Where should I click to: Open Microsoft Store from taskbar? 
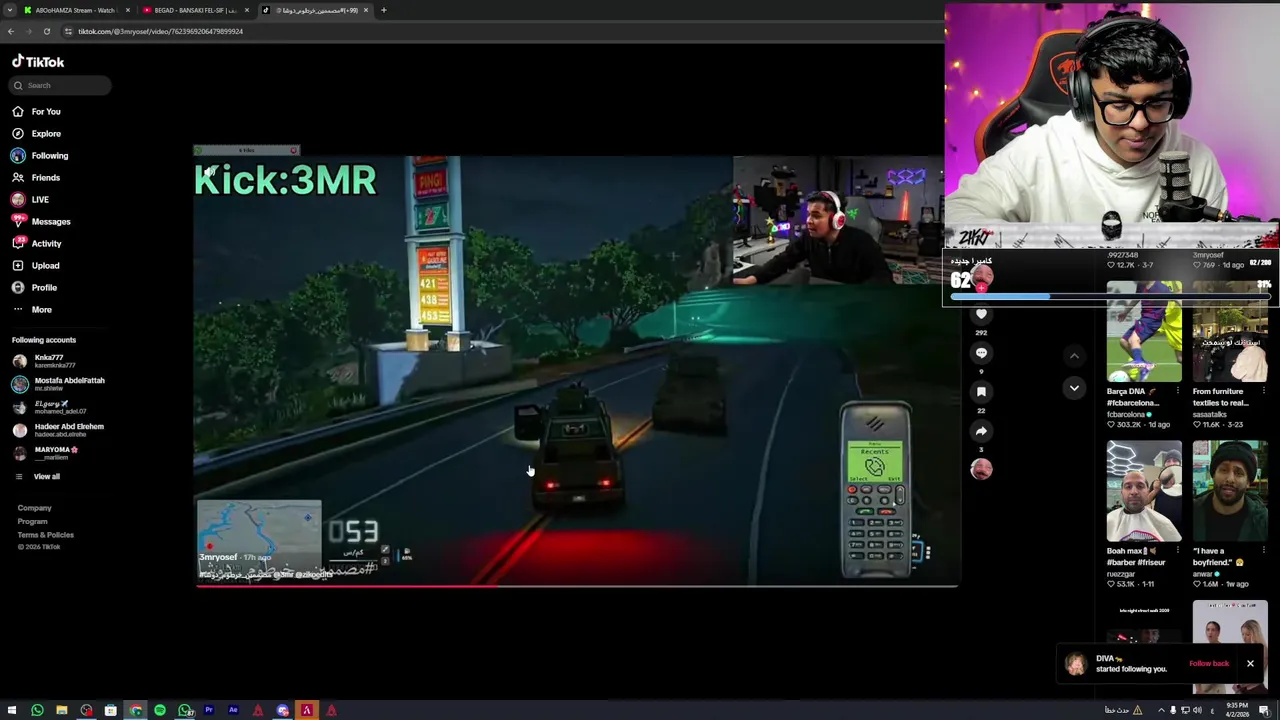pyautogui.click(x=110, y=710)
